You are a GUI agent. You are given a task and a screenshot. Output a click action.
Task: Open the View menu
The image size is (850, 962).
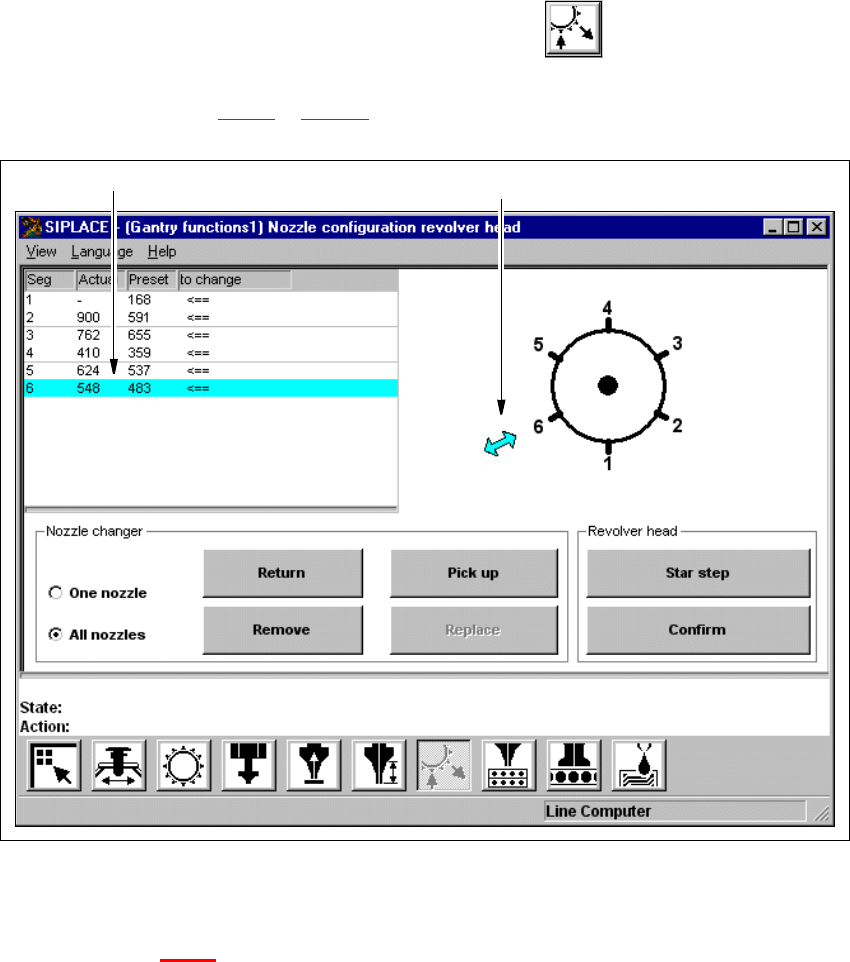41,251
